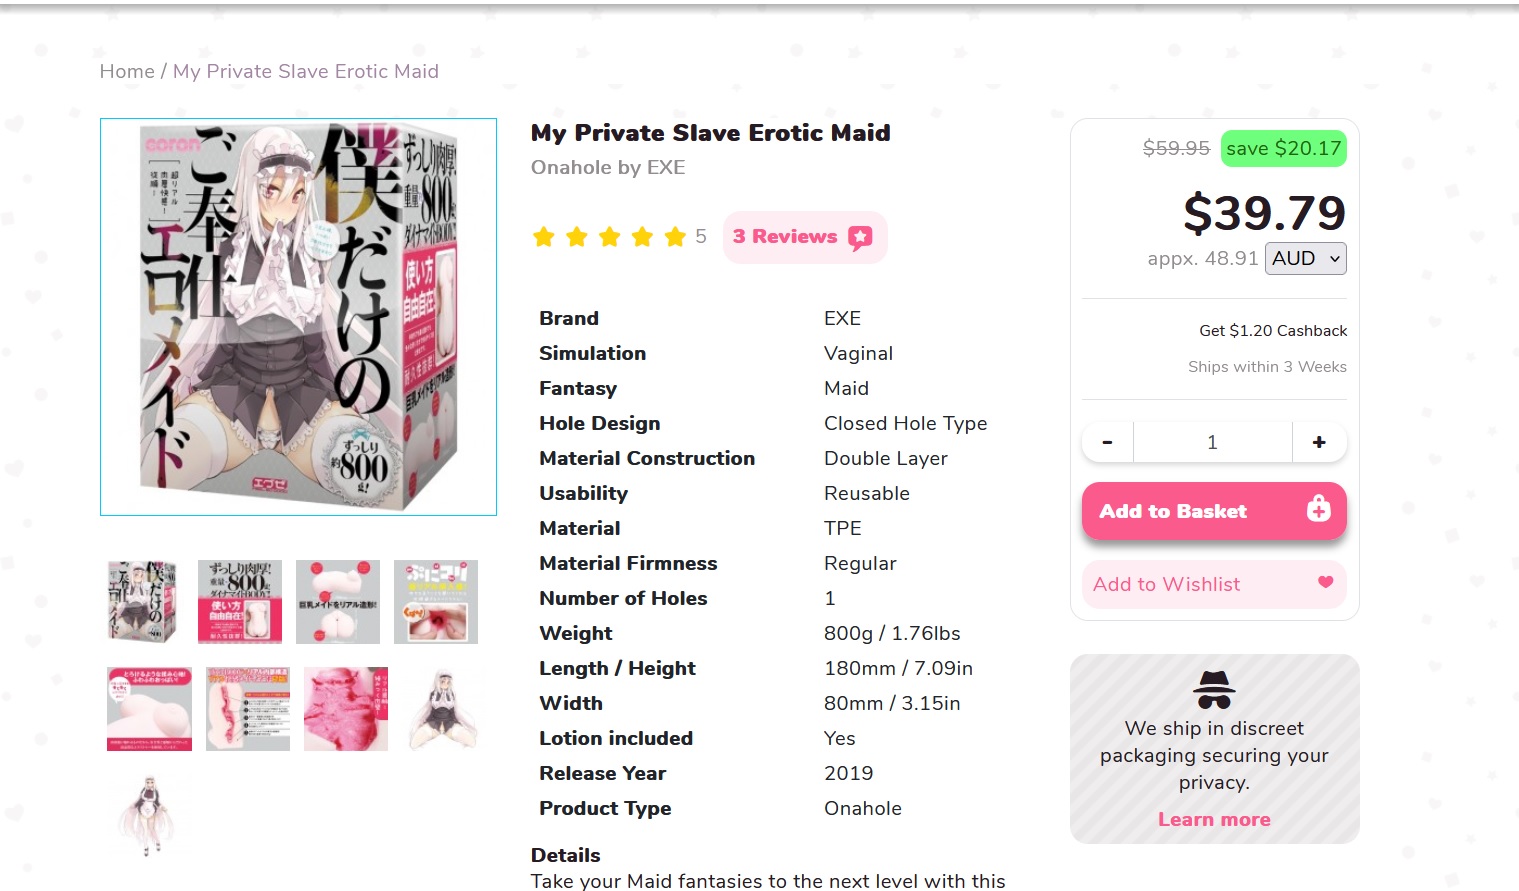
Task: Click the quantity input field
Action: coord(1212,442)
